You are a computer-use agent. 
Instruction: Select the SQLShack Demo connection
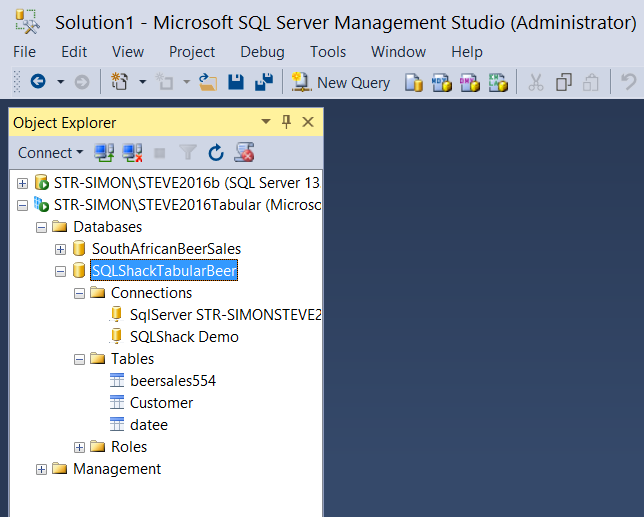point(184,337)
